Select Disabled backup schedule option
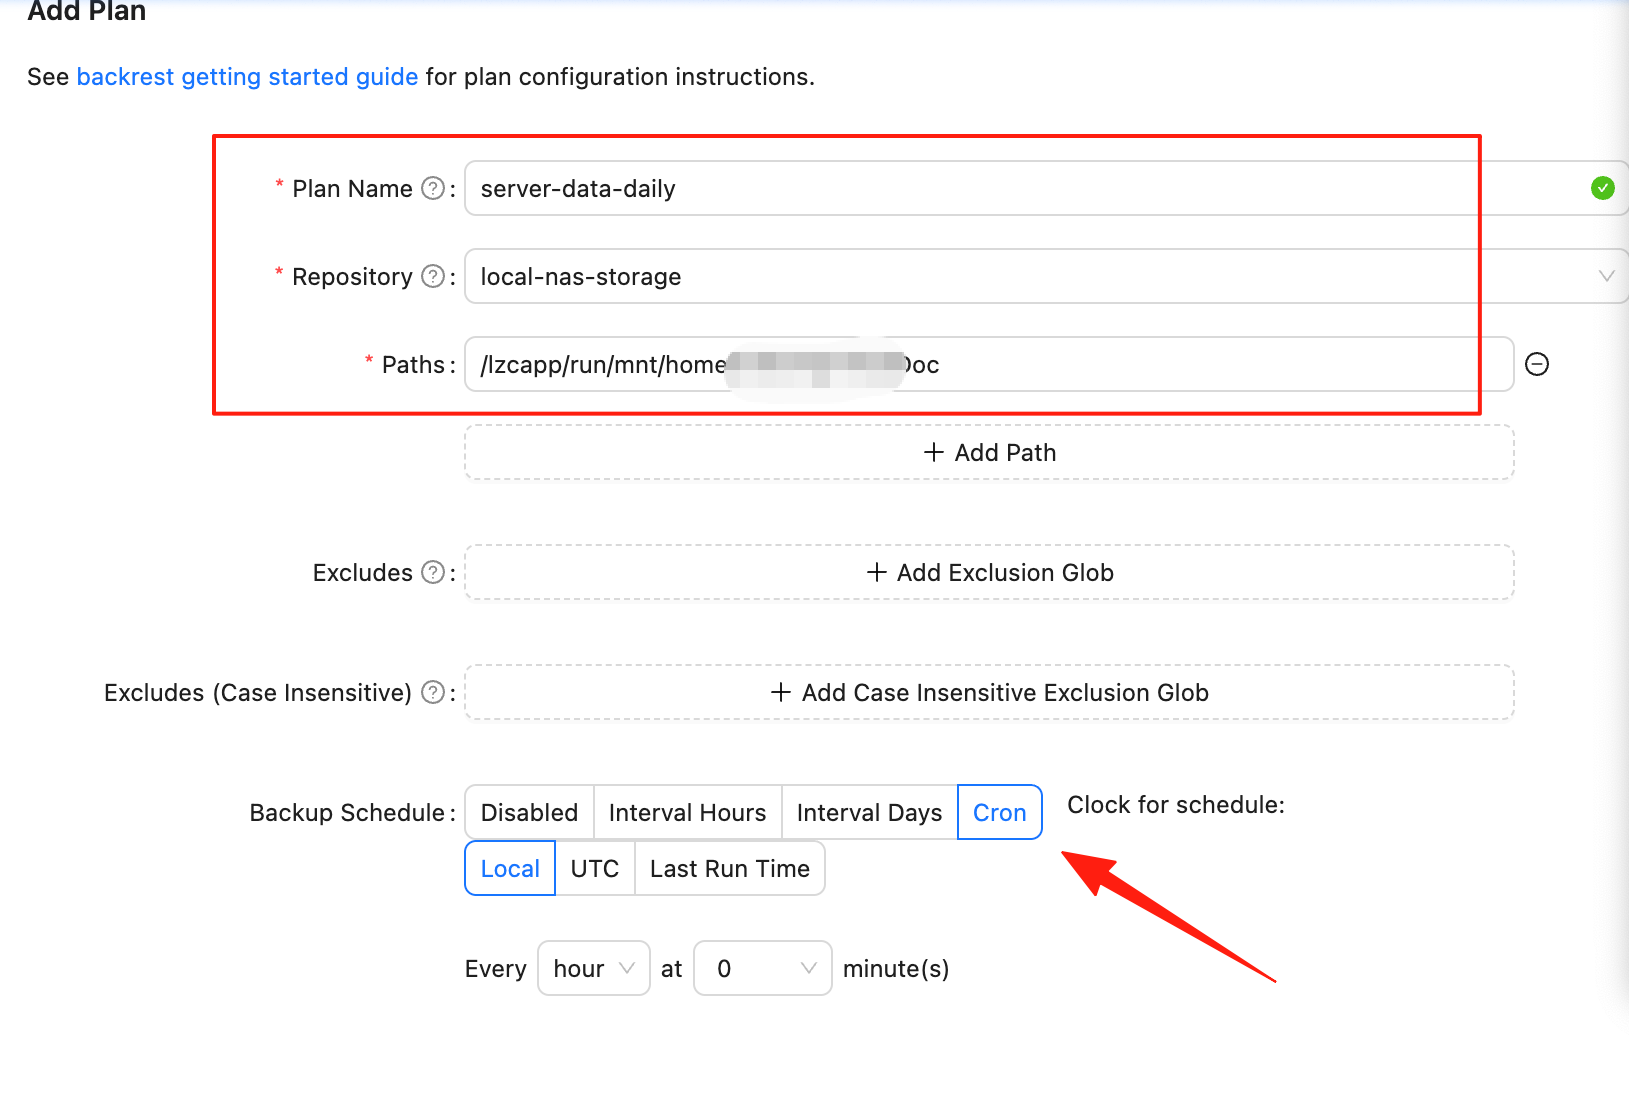Screen dimensions: 1630x1096 click(529, 812)
